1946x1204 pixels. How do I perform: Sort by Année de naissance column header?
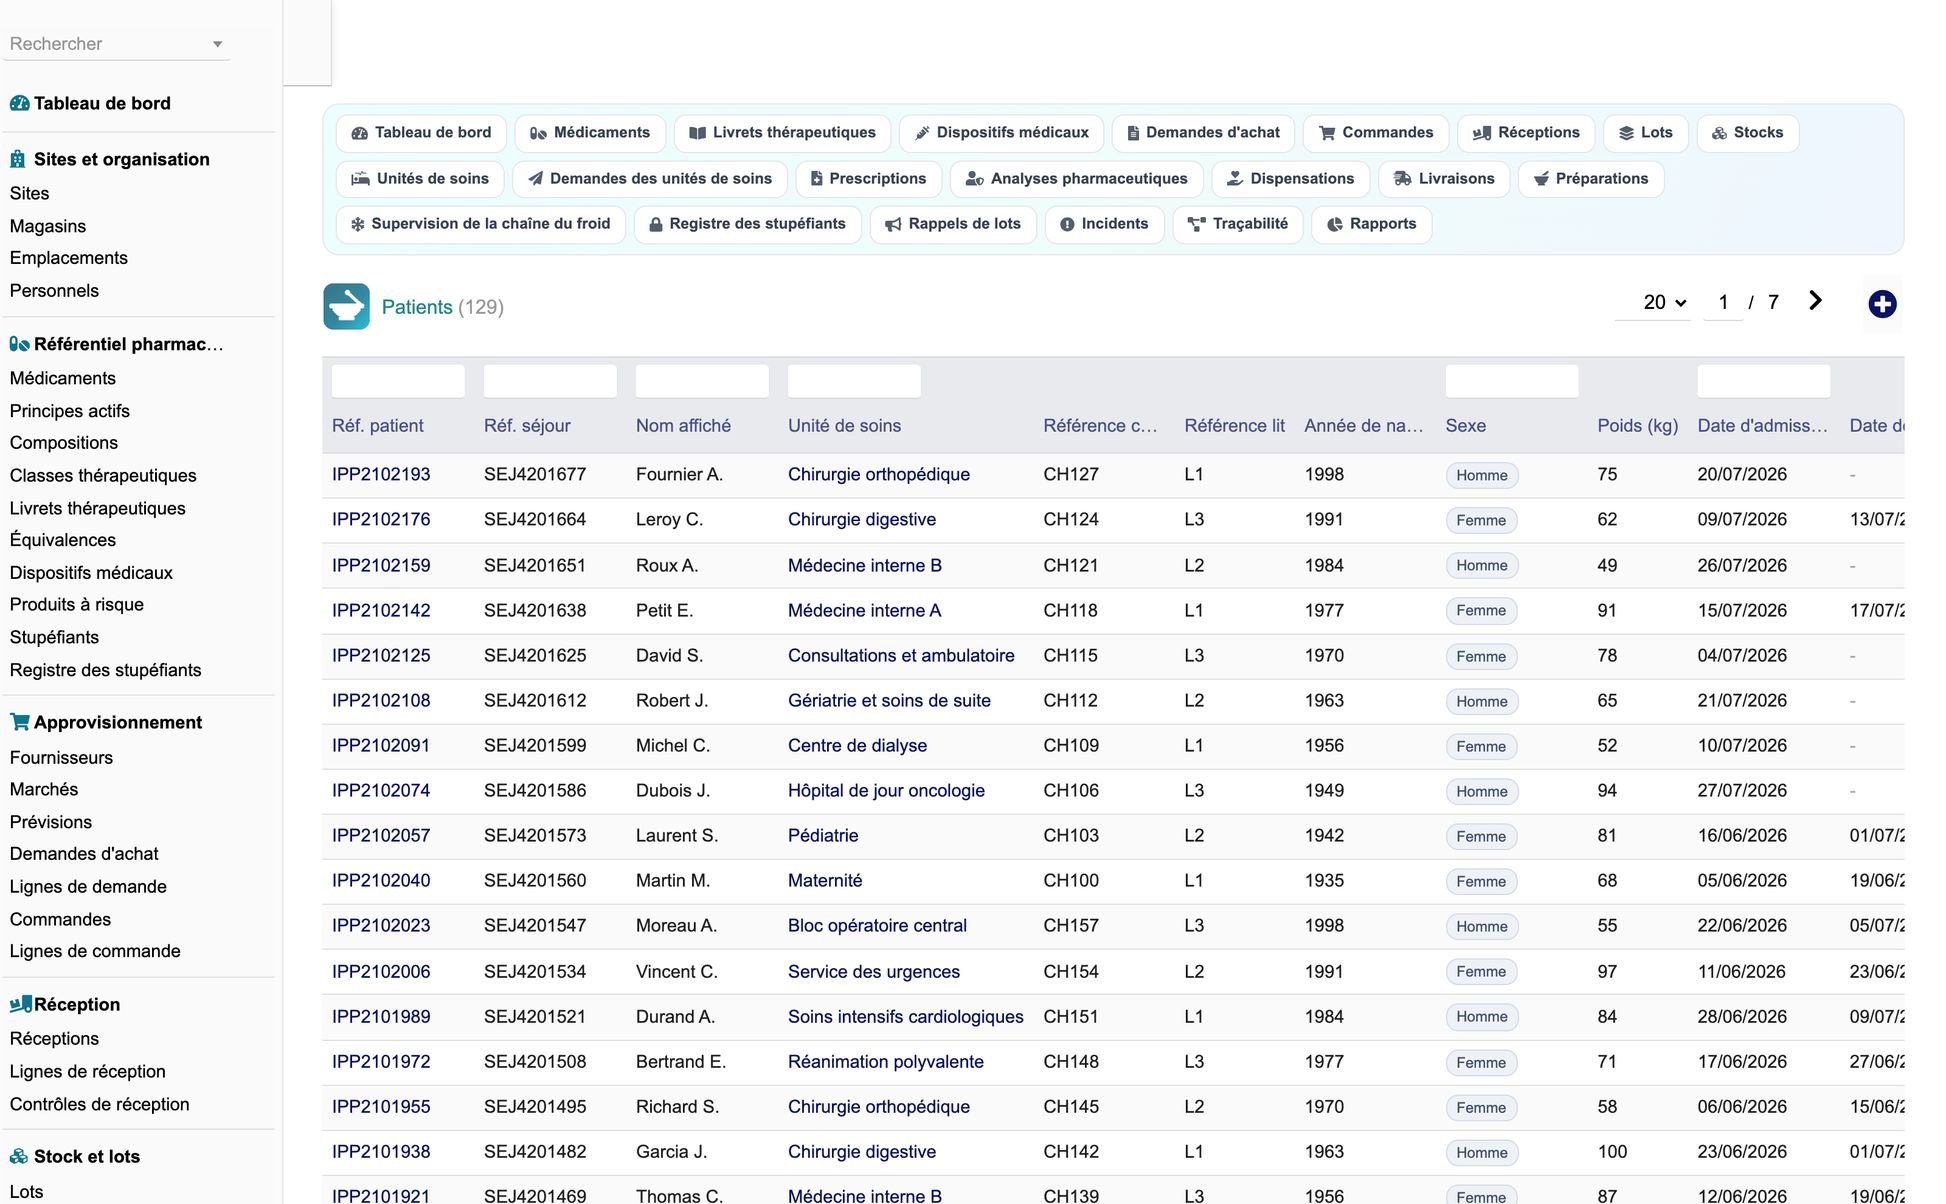point(1364,426)
